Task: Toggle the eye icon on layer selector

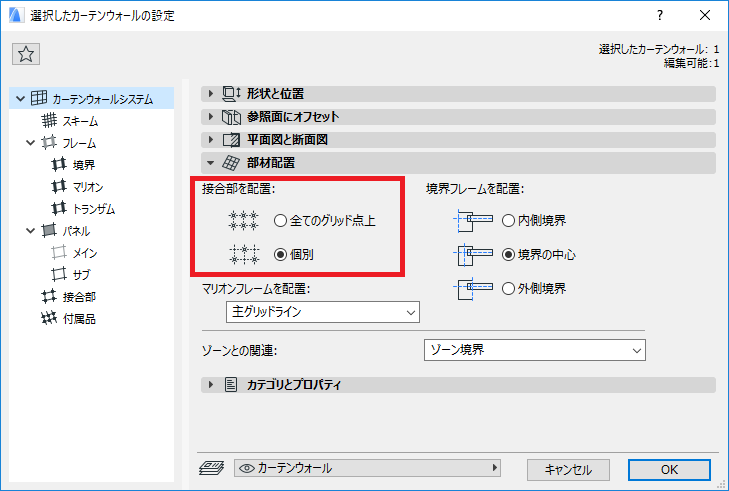Action: (247, 468)
